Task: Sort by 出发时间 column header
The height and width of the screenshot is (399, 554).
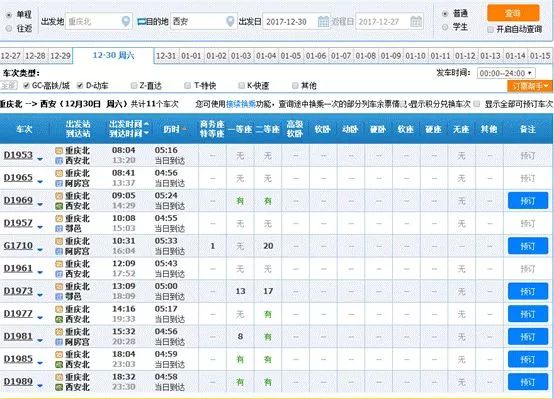Action: (x=129, y=124)
